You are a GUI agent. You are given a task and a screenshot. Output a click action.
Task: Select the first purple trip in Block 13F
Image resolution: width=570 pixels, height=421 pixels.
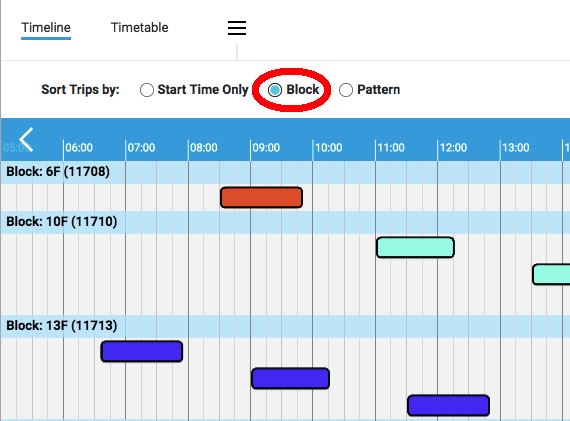point(142,351)
